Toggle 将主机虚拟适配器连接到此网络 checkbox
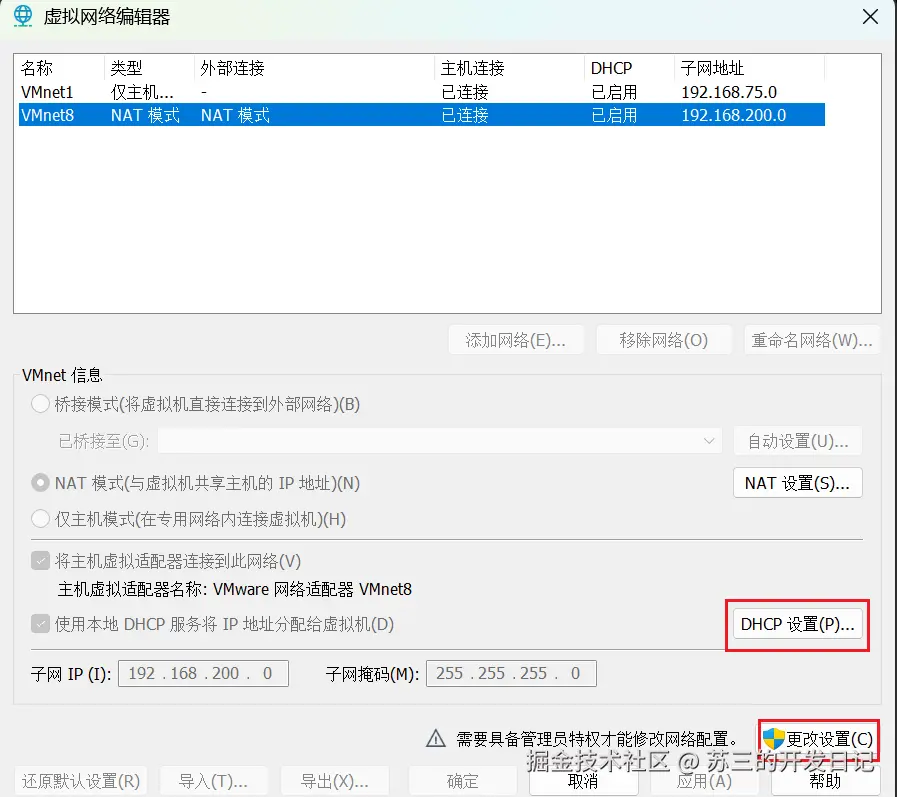The width and height of the screenshot is (897, 797). 40,561
